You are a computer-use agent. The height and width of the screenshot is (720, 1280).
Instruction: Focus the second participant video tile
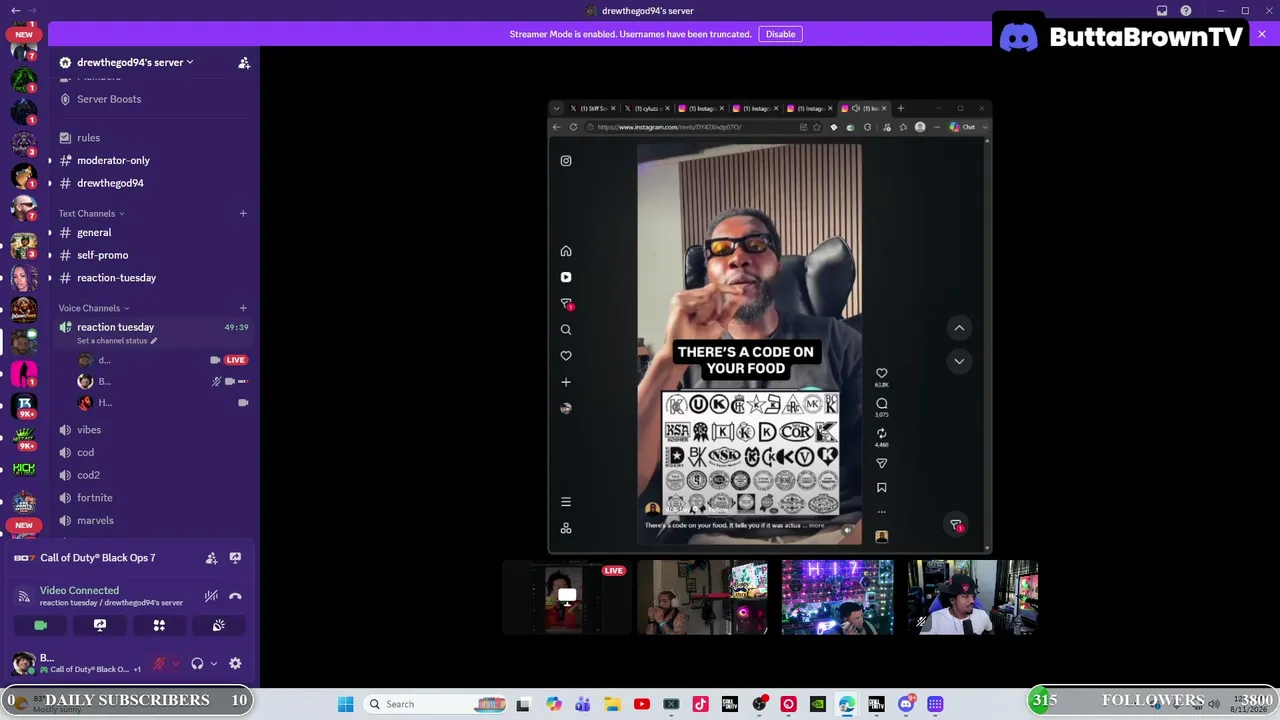click(702, 598)
